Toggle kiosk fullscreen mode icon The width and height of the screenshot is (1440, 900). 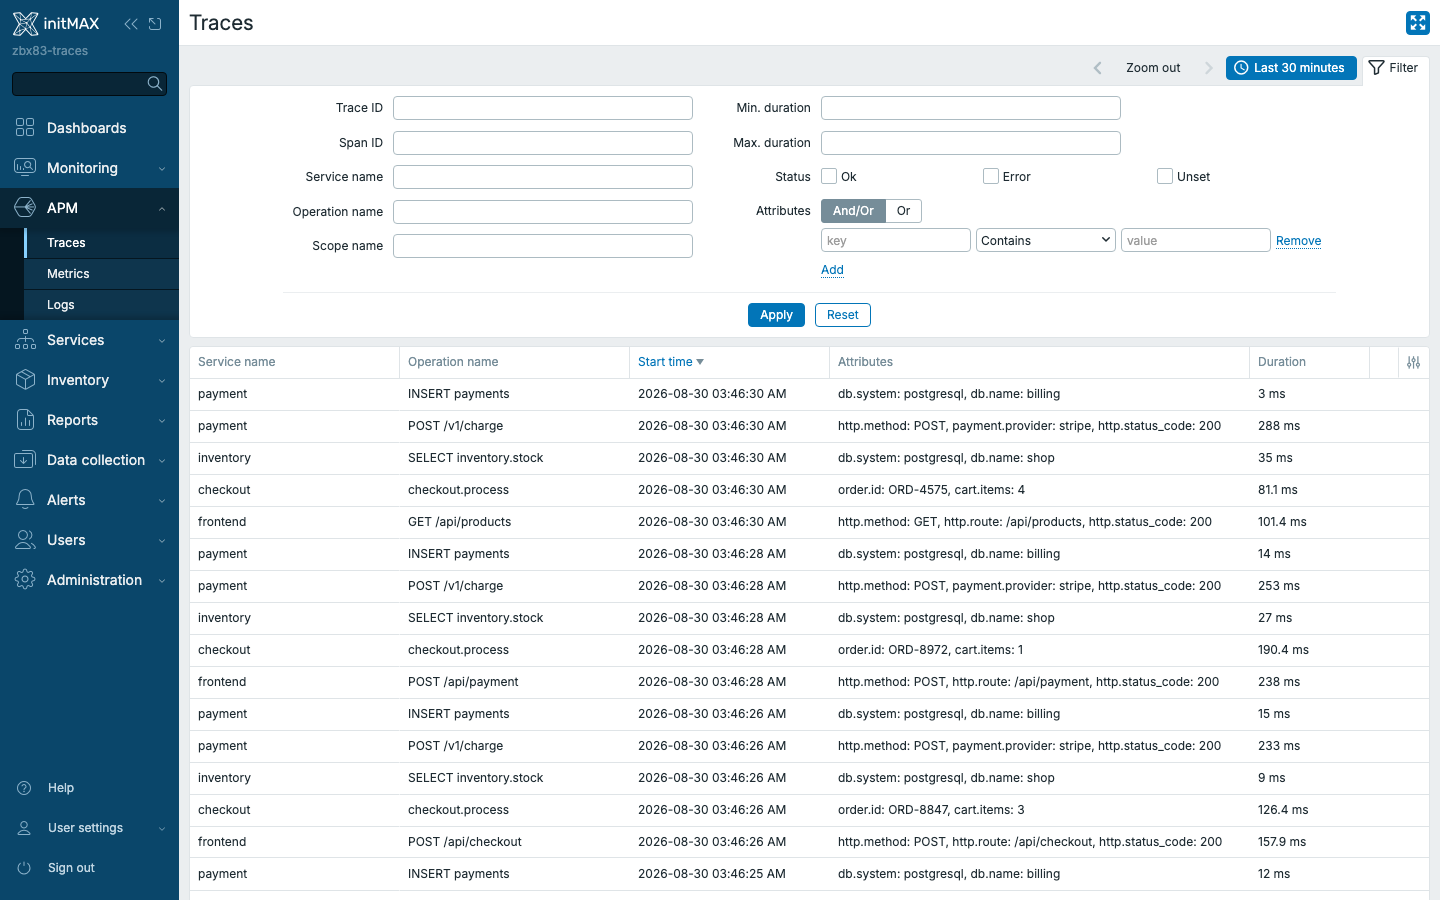tap(1418, 23)
